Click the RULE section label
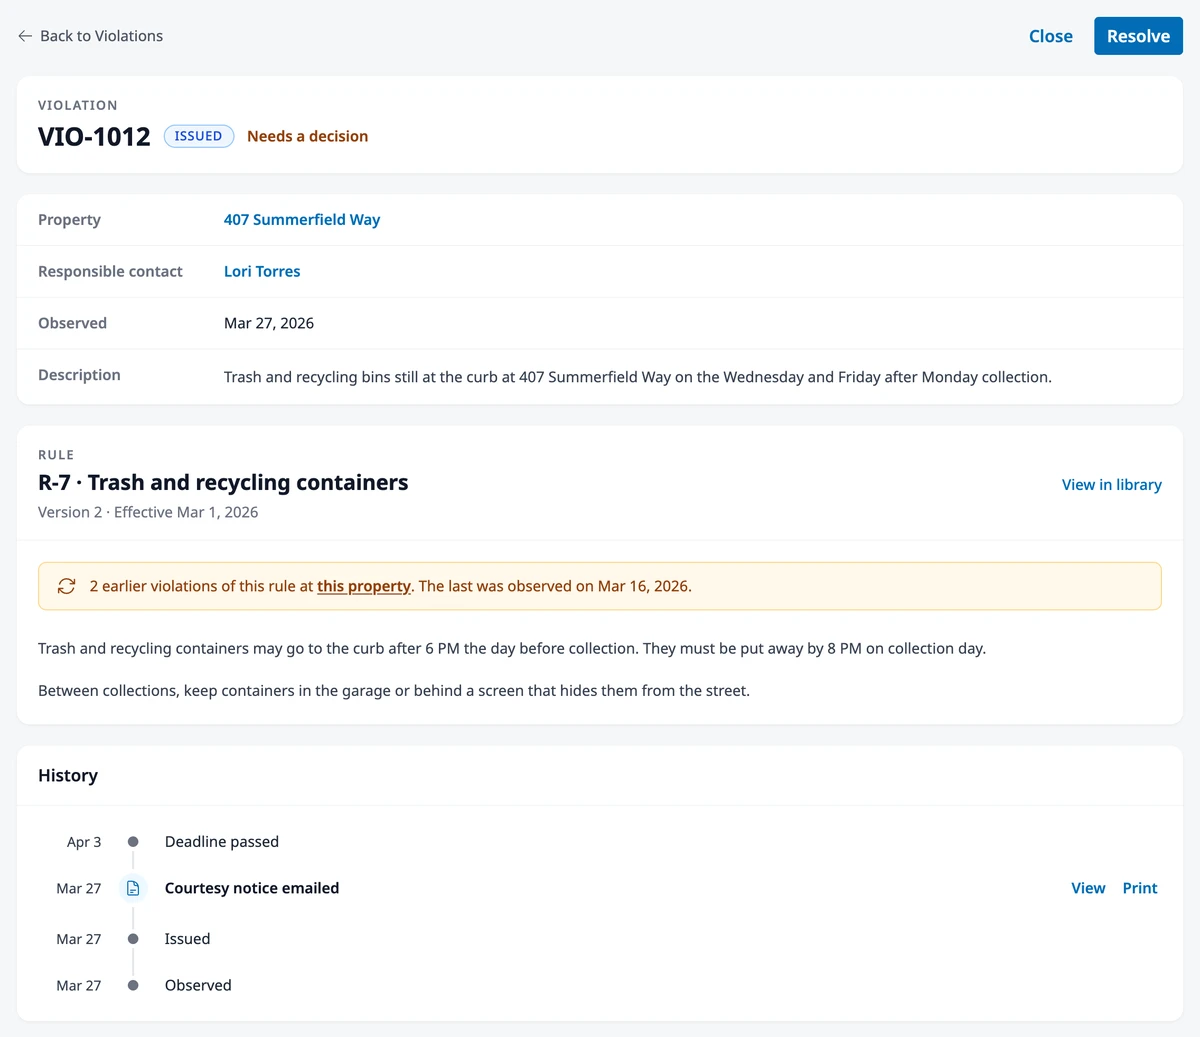1200x1037 pixels. point(56,455)
